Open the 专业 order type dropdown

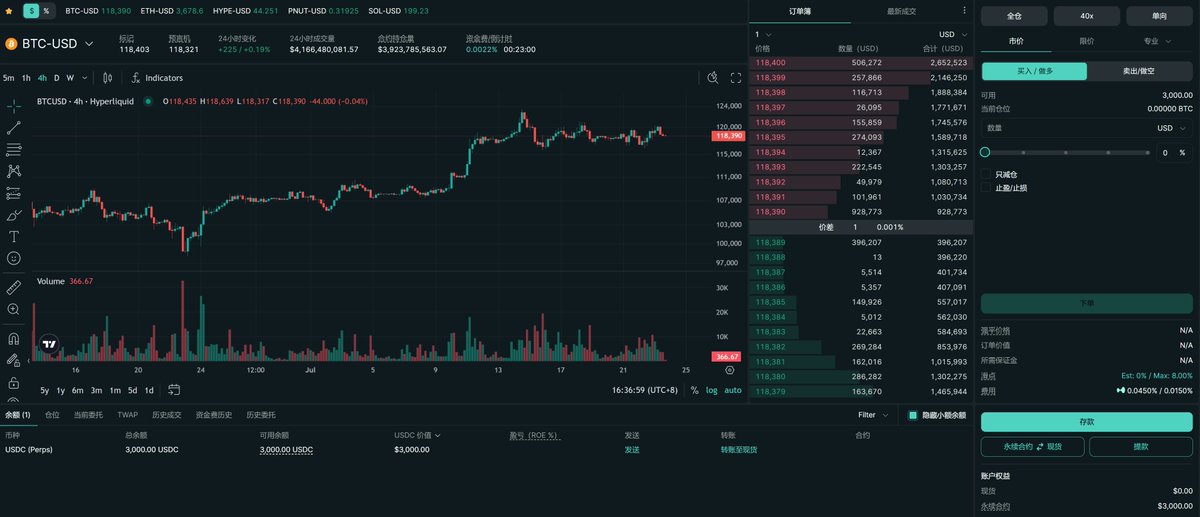(1157, 41)
